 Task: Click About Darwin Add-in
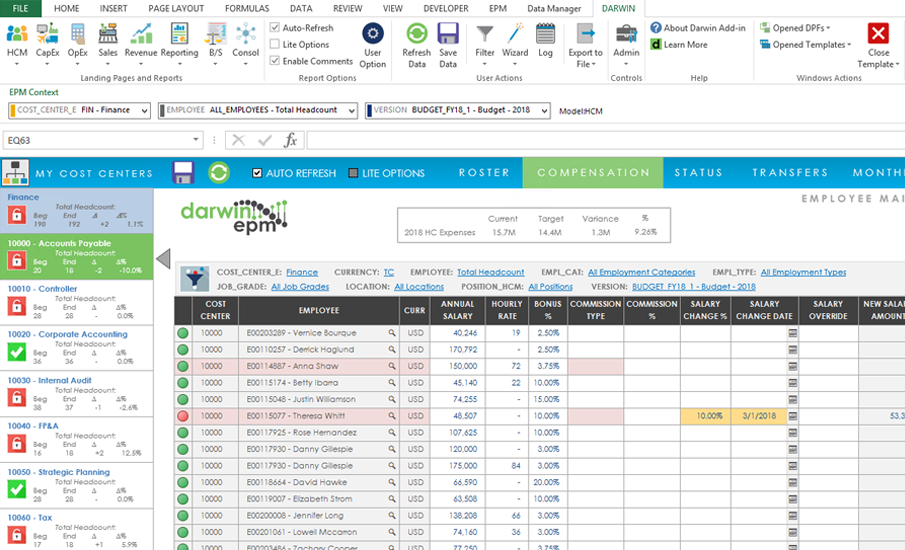(698, 28)
